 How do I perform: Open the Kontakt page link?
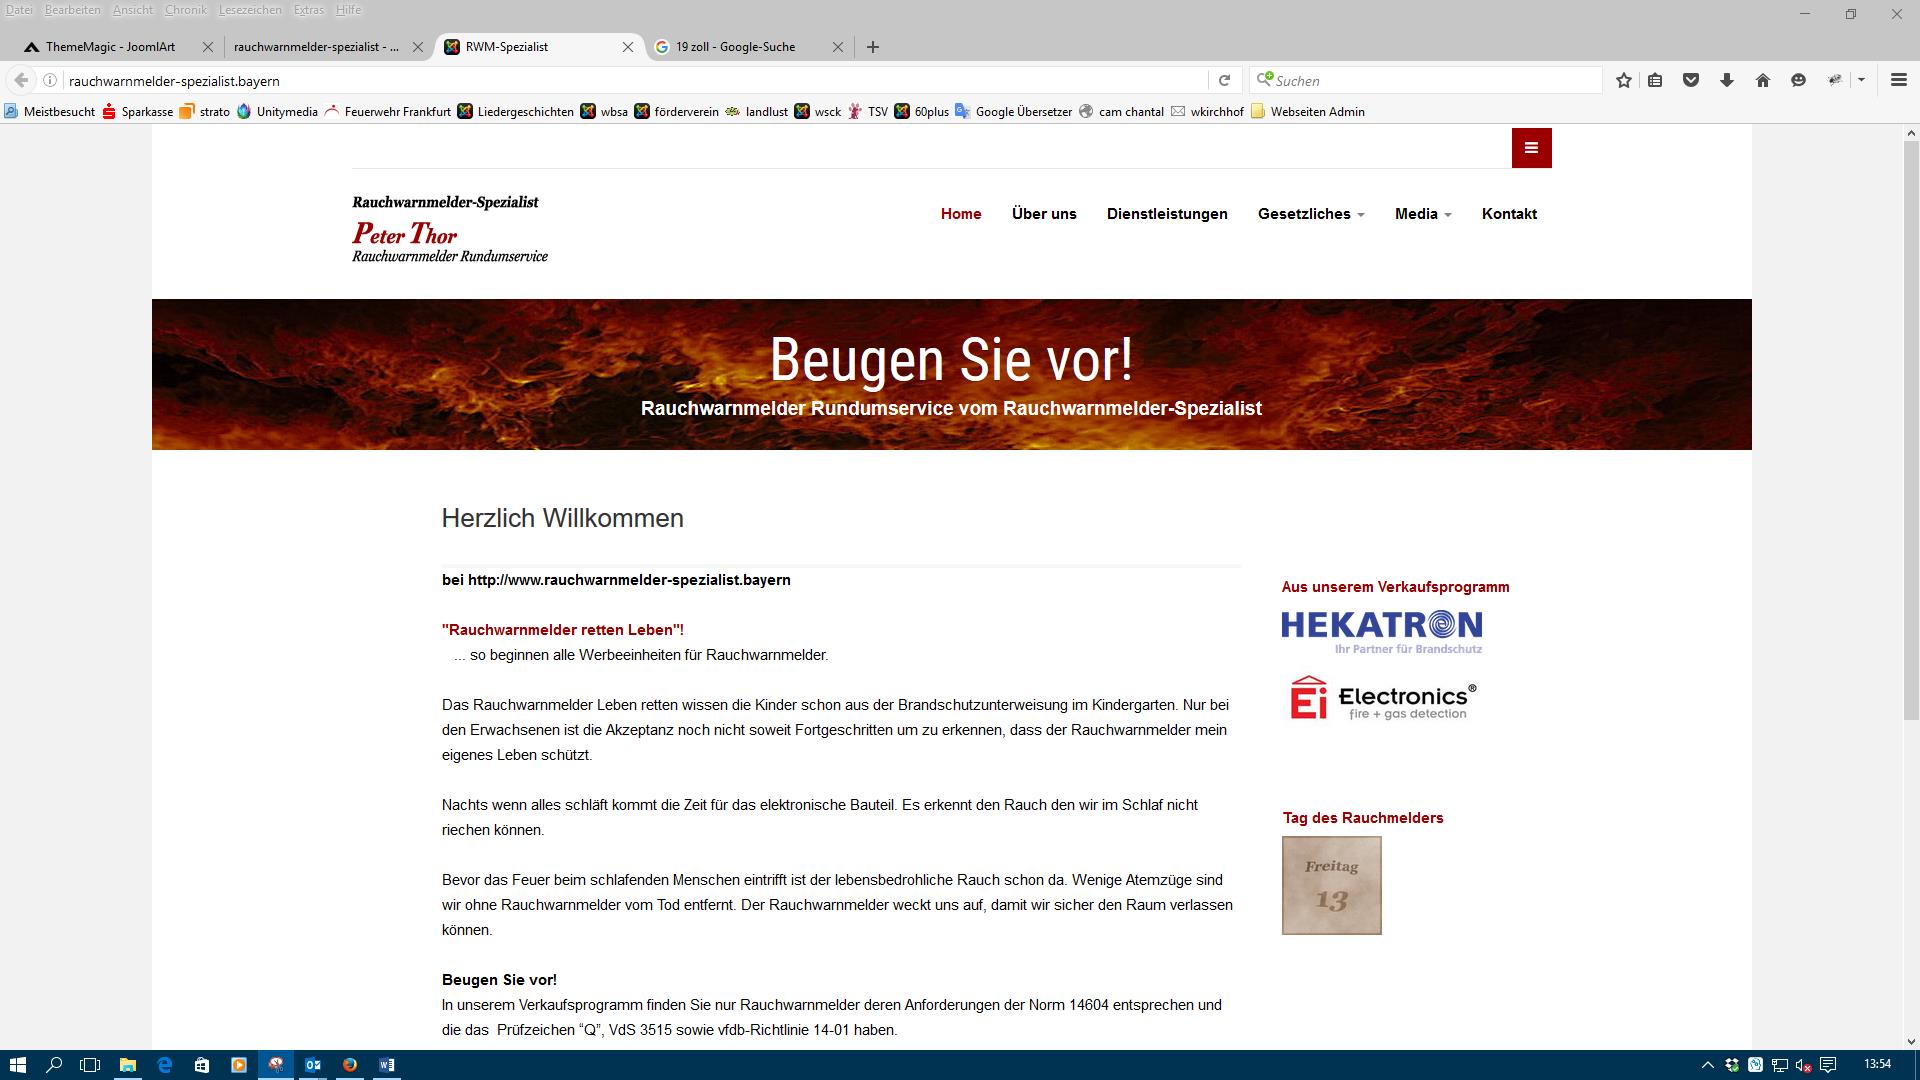coord(1509,214)
